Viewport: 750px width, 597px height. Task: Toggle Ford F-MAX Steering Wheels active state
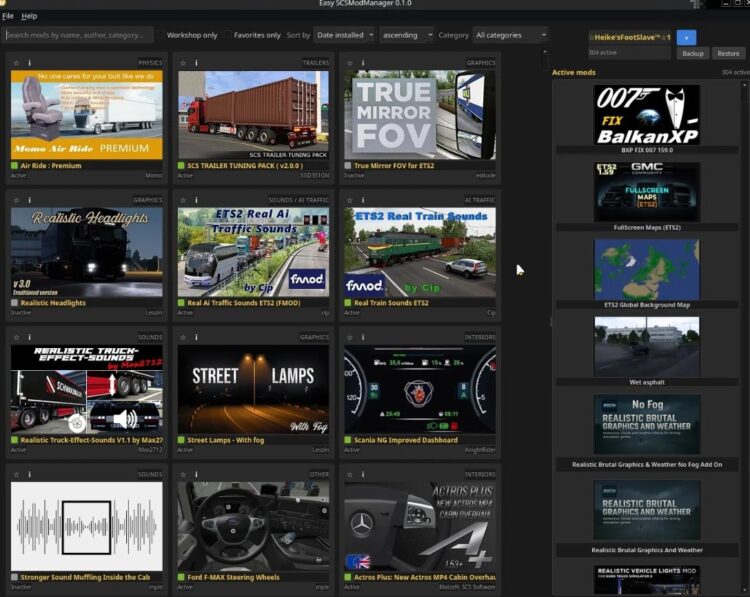(181, 577)
